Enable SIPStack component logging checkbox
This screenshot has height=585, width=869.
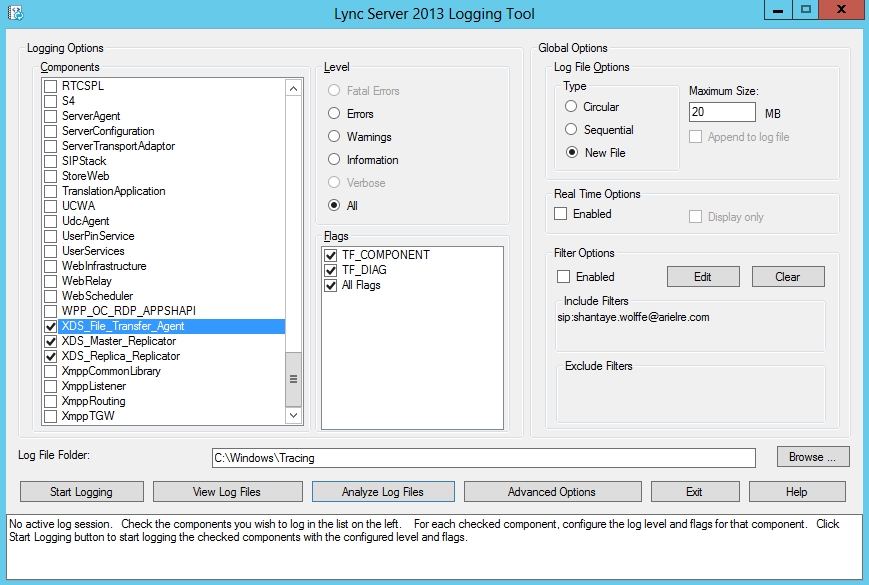[x=50, y=161]
